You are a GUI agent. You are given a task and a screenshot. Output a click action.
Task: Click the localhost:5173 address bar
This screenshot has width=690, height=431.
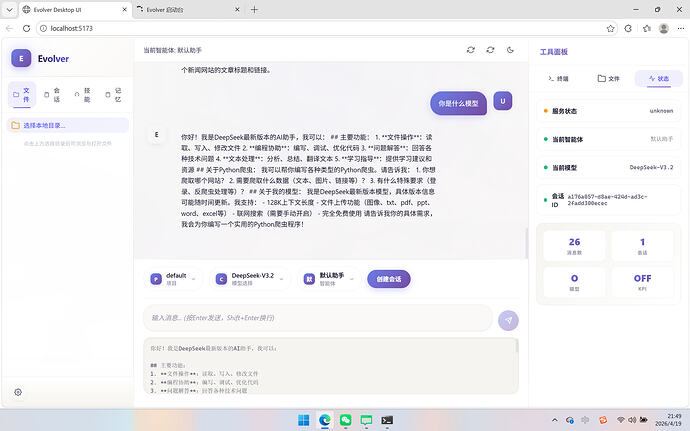pyautogui.click(x=327, y=28)
